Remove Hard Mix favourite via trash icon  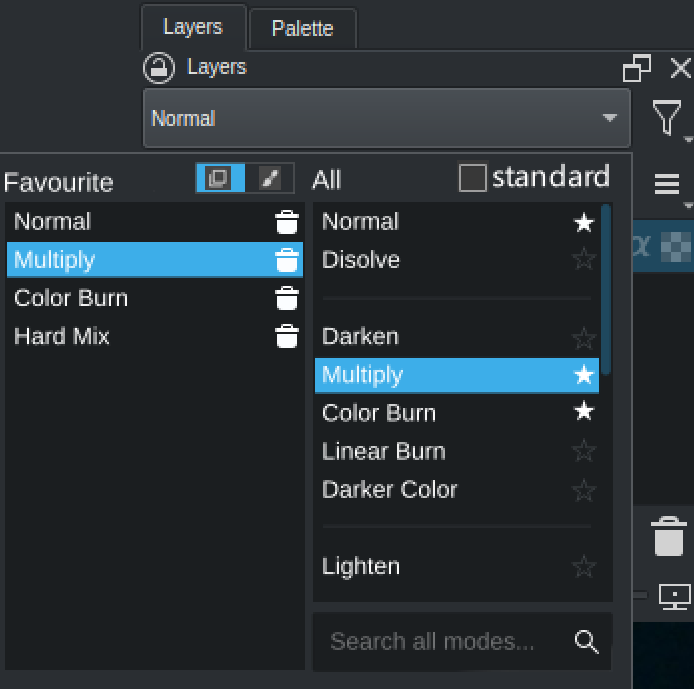pos(287,336)
